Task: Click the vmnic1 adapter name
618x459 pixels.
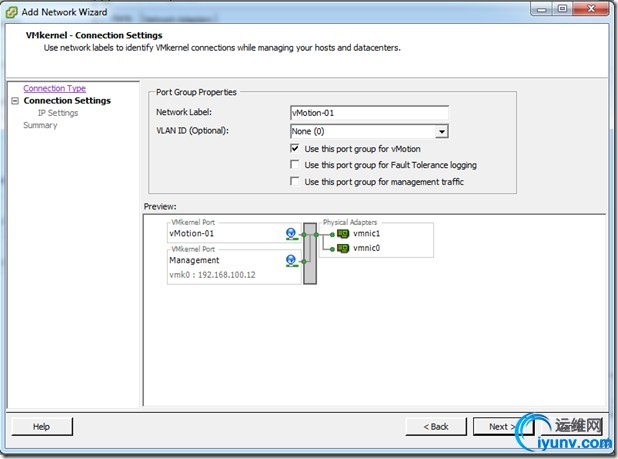Action: click(367, 234)
